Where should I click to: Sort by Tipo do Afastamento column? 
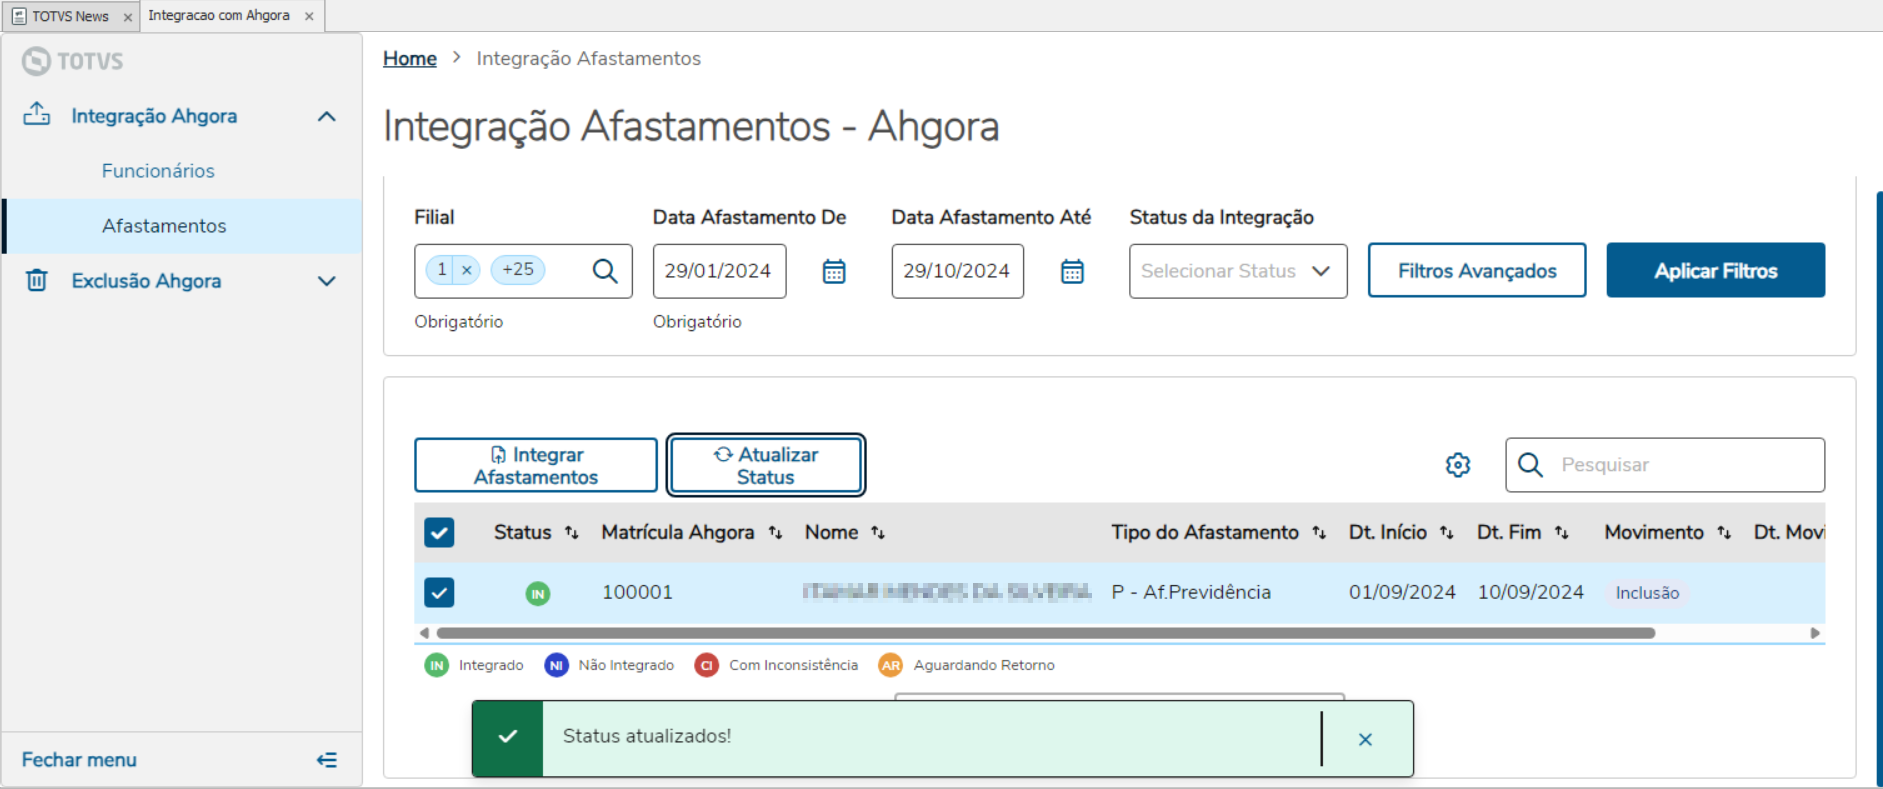(1319, 533)
